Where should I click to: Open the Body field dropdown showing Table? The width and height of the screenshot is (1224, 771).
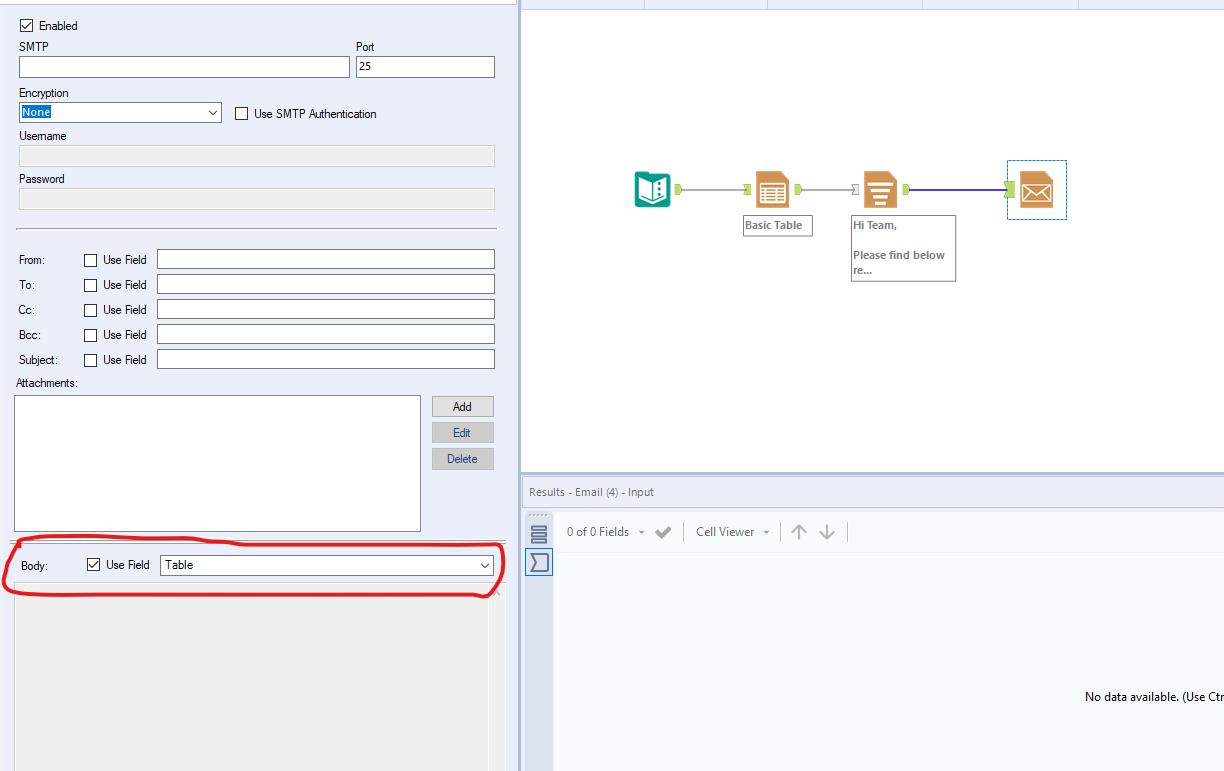(x=485, y=565)
